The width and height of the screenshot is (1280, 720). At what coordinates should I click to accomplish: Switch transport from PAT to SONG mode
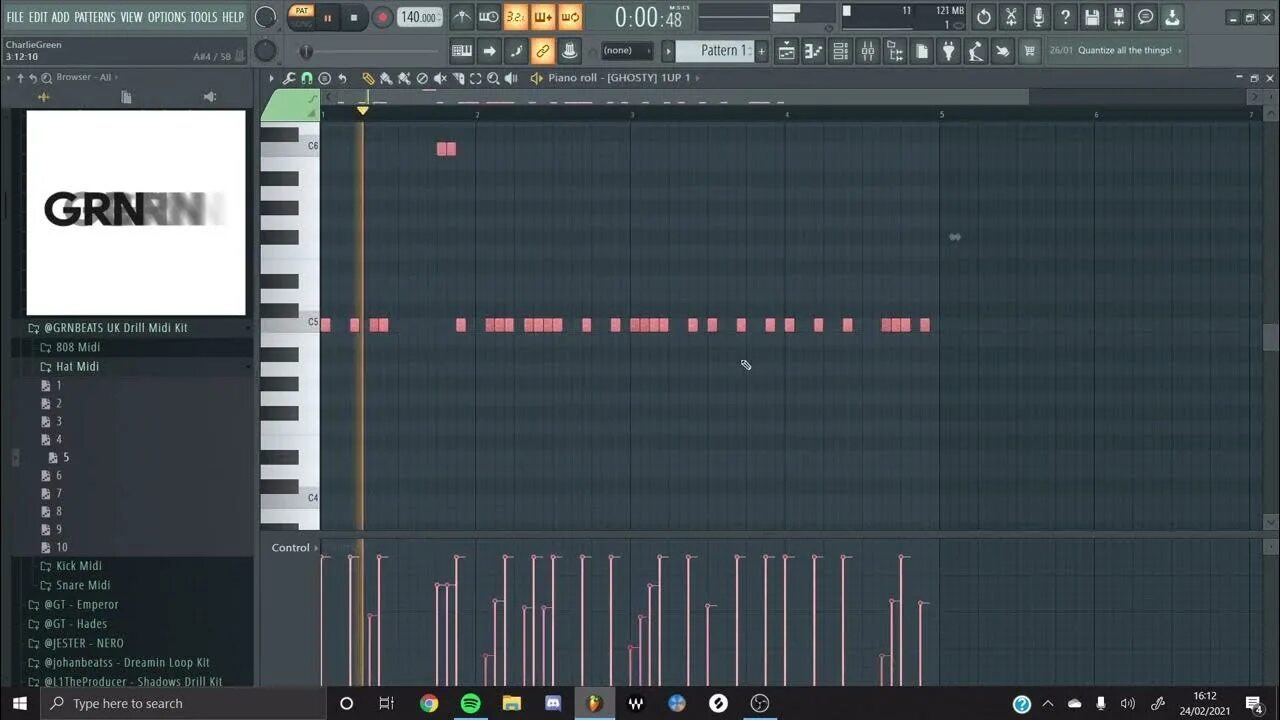click(301, 12)
